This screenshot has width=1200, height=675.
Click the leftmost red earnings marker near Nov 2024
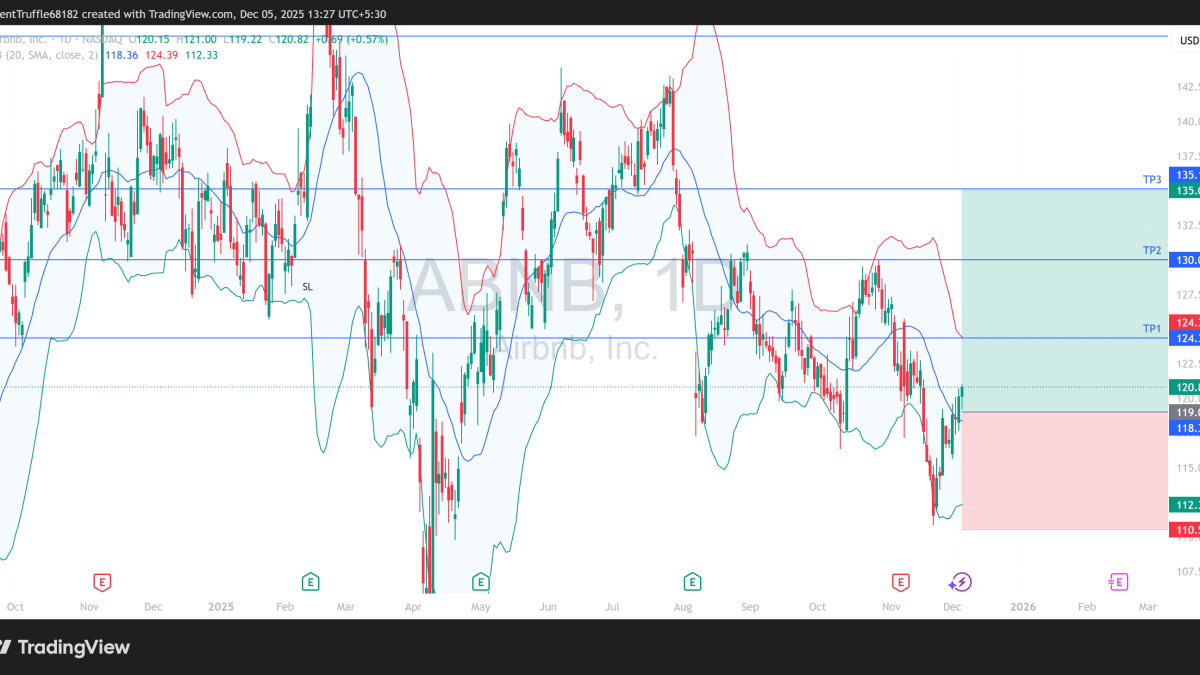point(101,581)
